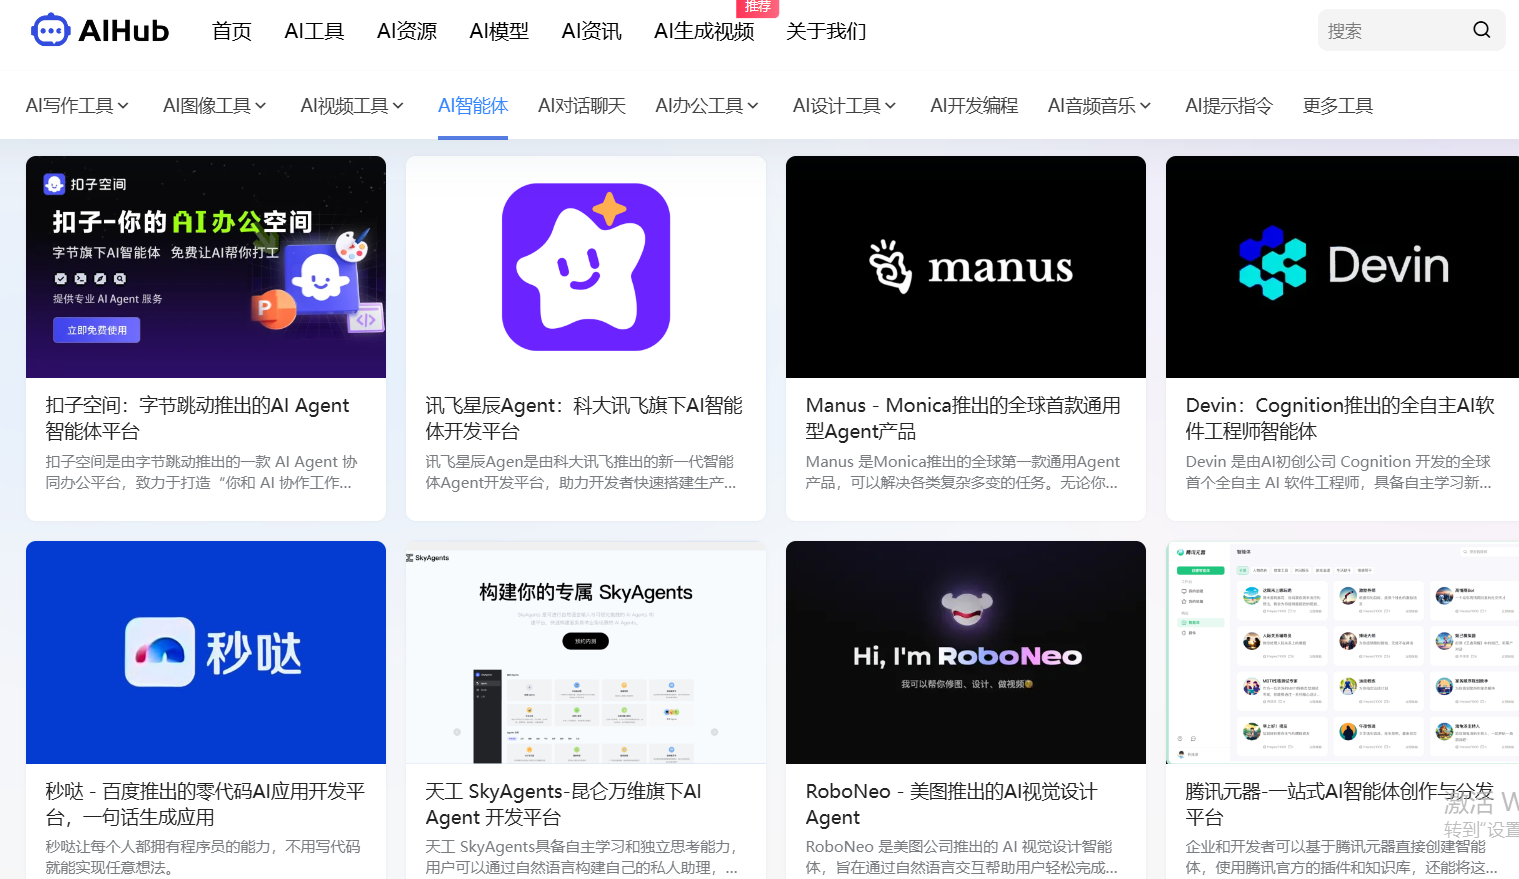Open the 腾讯元器 screenshot thumbnail
1519x879 pixels.
(1342, 652)
